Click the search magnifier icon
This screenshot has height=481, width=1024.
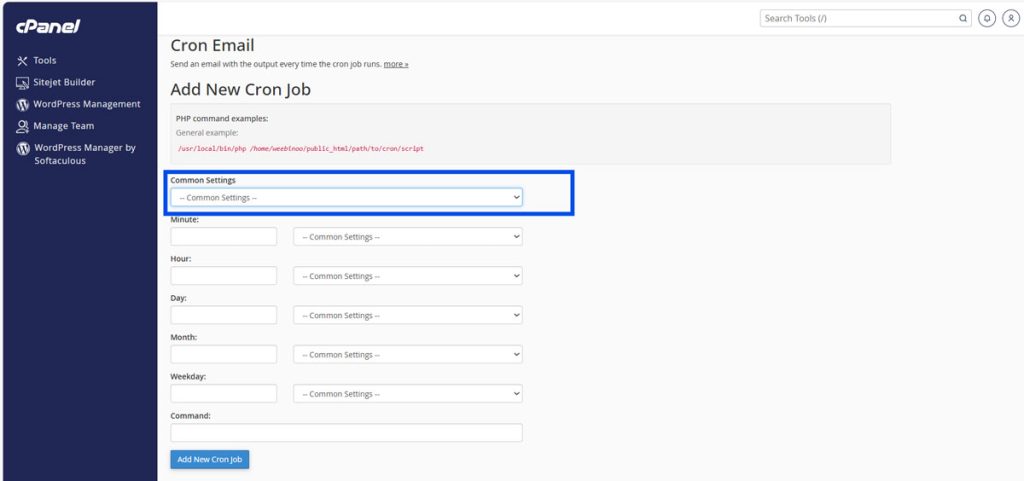coord(963,18)
